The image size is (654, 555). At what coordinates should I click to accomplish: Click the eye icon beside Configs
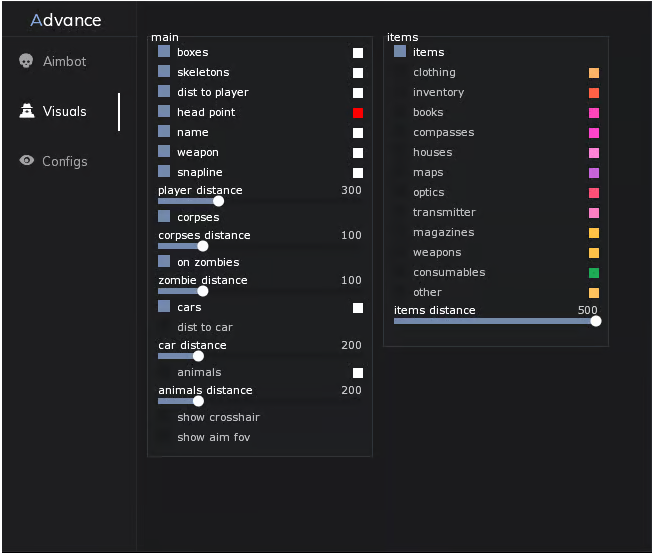point(27,161)
